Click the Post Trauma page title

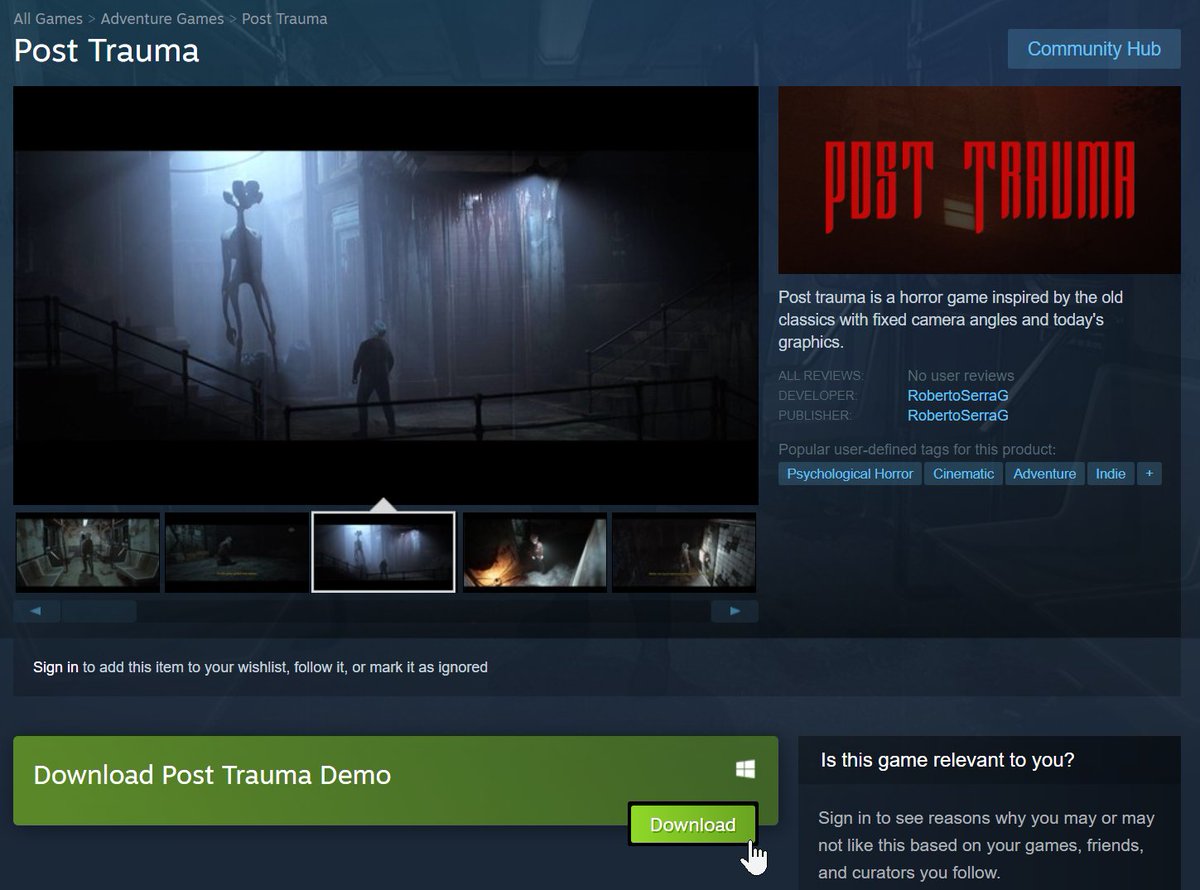[x=106, y=51]
